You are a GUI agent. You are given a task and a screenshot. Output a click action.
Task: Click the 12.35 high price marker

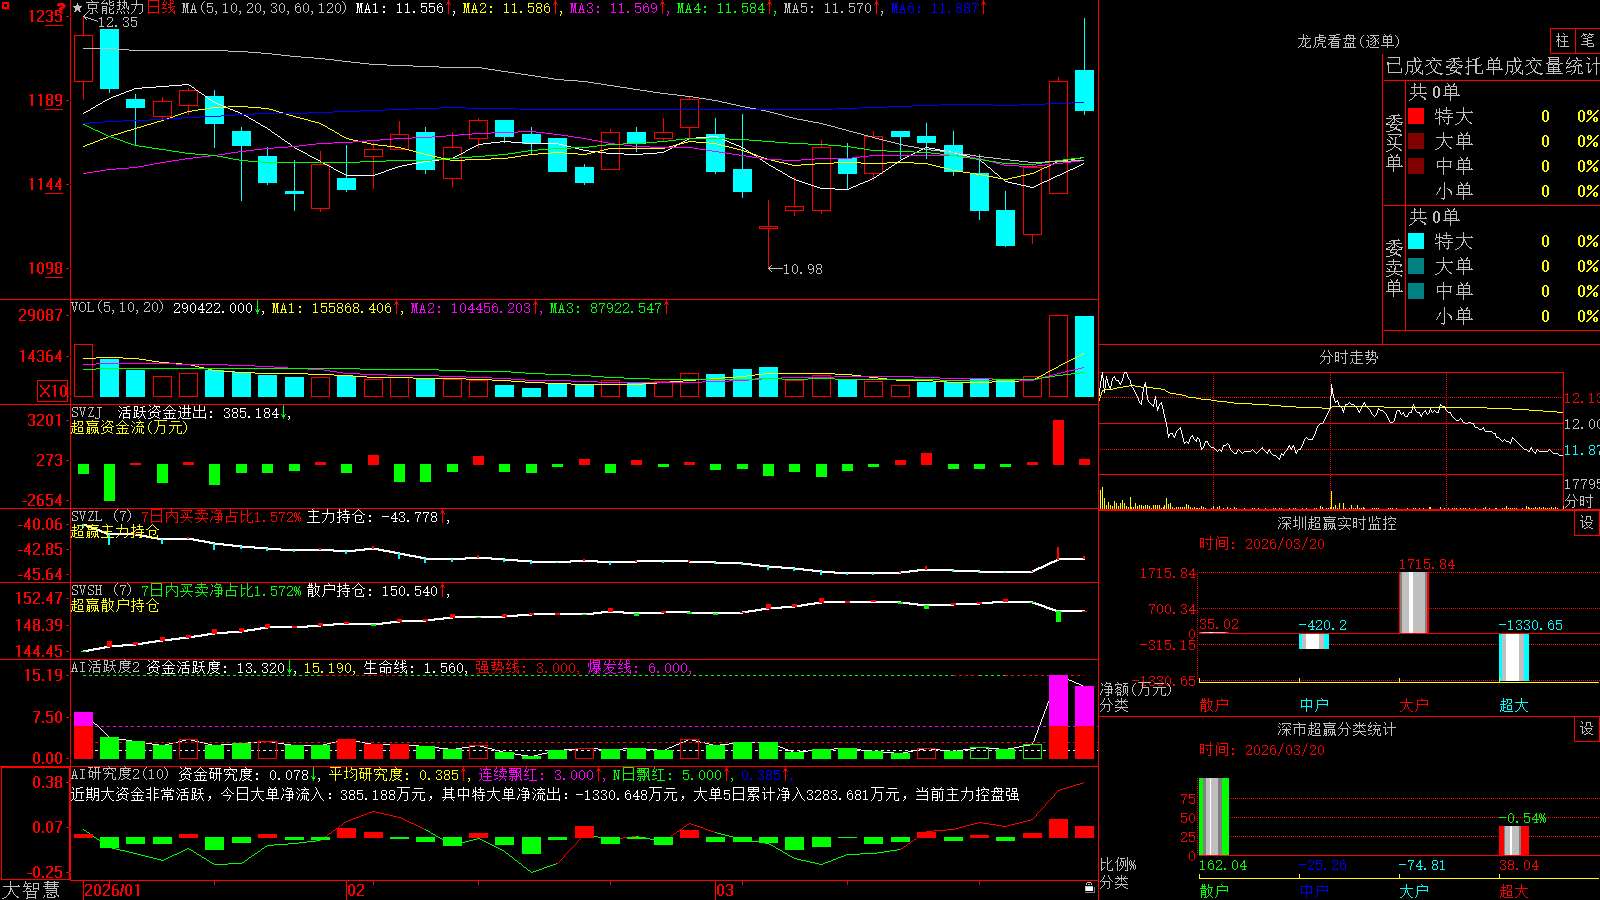point(118,22)
